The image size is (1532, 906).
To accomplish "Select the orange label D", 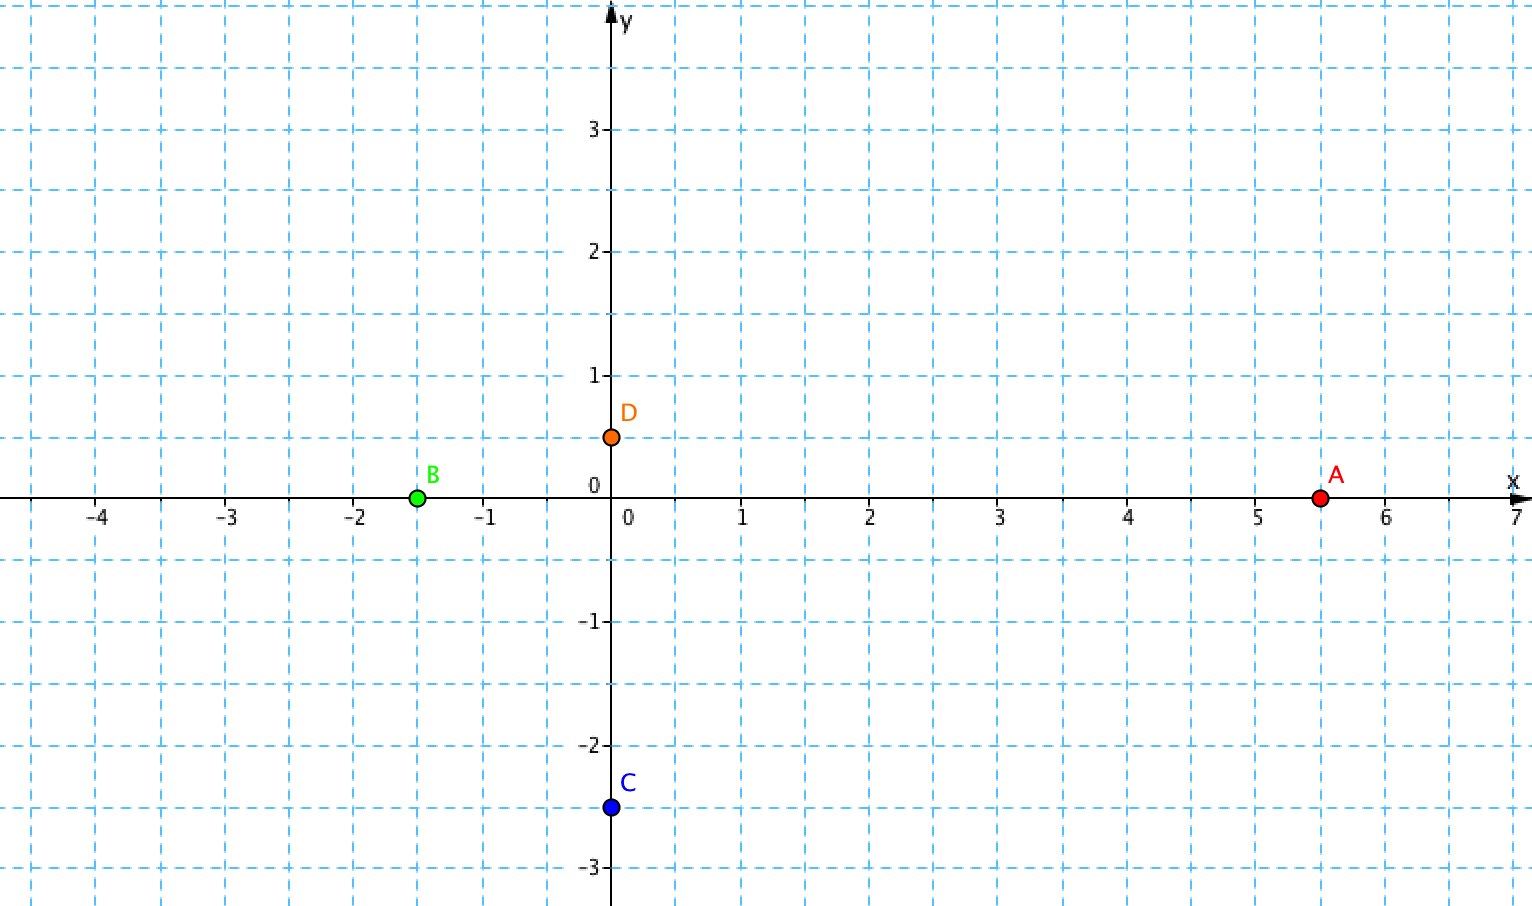I will click(628, 413).
